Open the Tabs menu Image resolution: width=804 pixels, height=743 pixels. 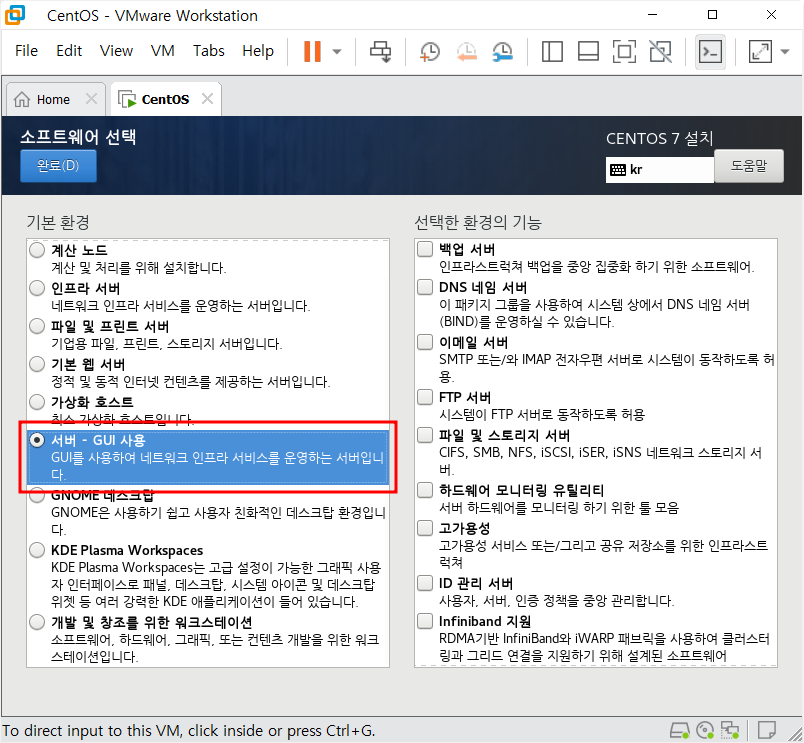coord(208,51)
